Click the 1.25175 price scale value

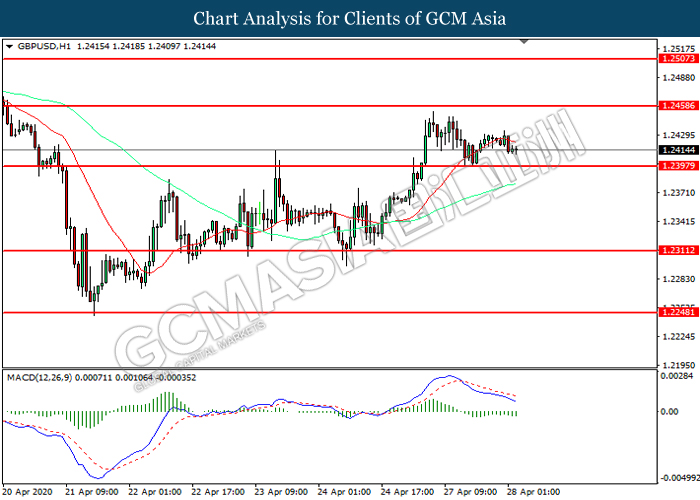click(679, 49)
